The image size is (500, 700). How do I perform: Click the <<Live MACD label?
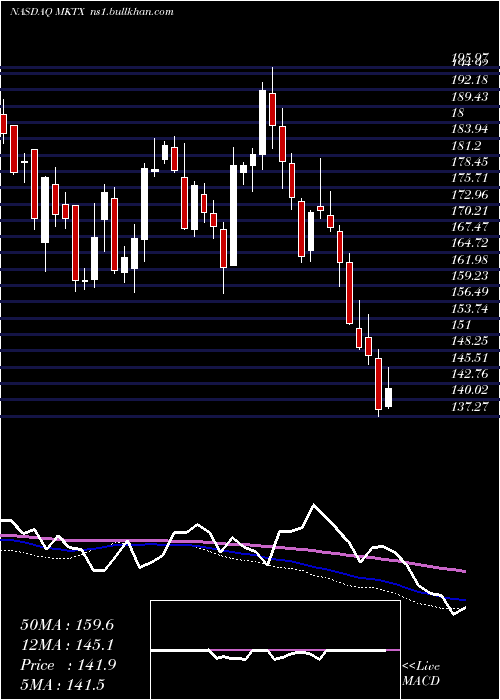[421, 674]
